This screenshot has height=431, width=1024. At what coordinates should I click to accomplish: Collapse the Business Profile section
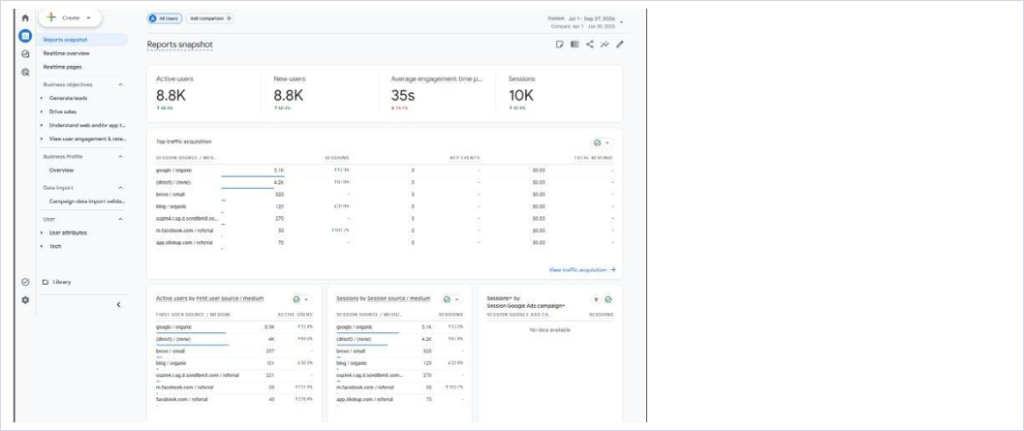click(x=120, y=157)
